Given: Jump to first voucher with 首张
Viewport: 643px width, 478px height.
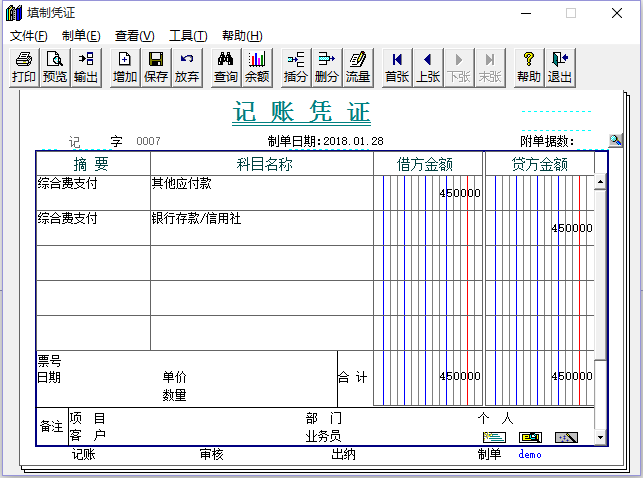Looking at the screenshot, I should pos(397,67).
